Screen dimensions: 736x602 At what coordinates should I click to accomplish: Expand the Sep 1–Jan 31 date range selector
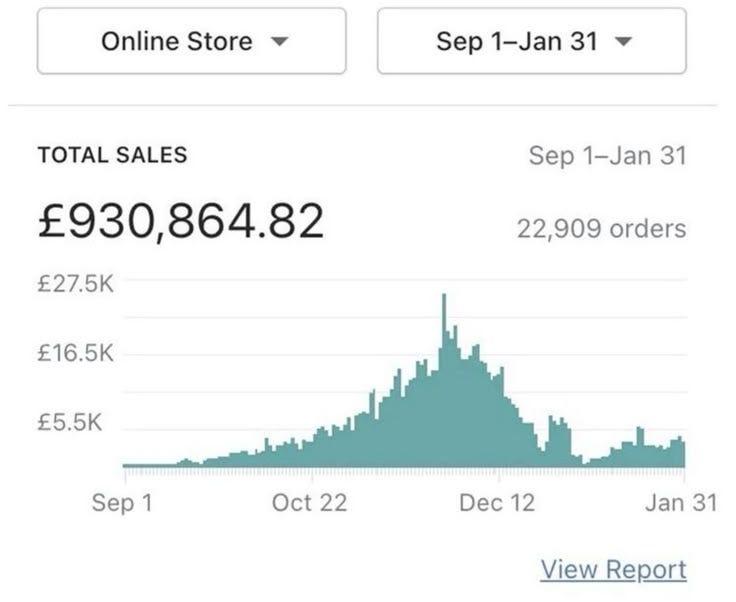531,42
